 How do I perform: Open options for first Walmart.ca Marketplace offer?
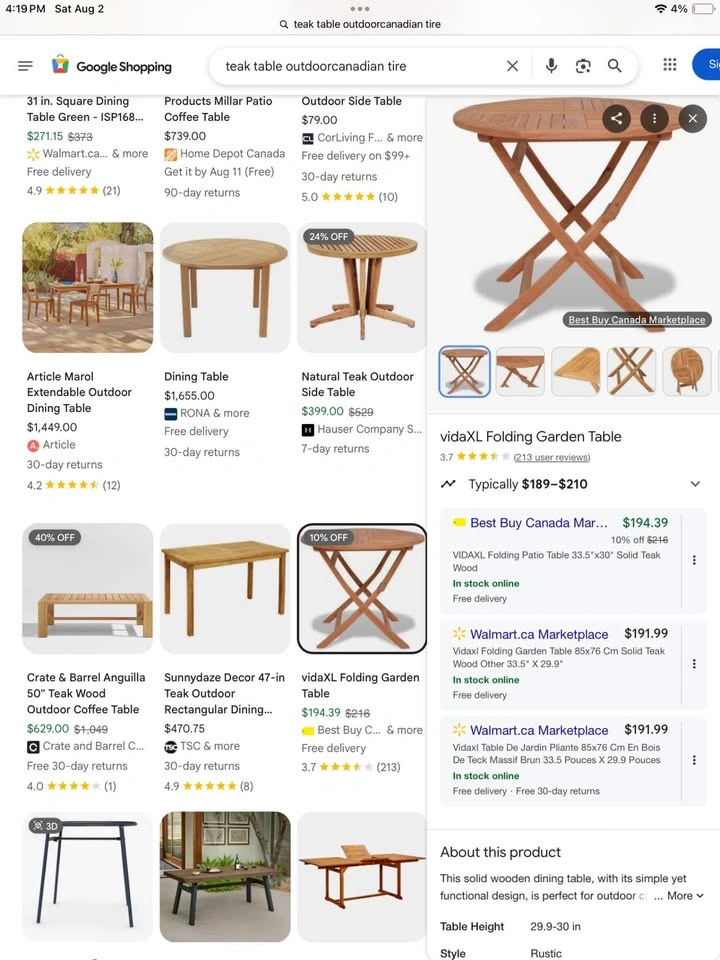point(694,664)
